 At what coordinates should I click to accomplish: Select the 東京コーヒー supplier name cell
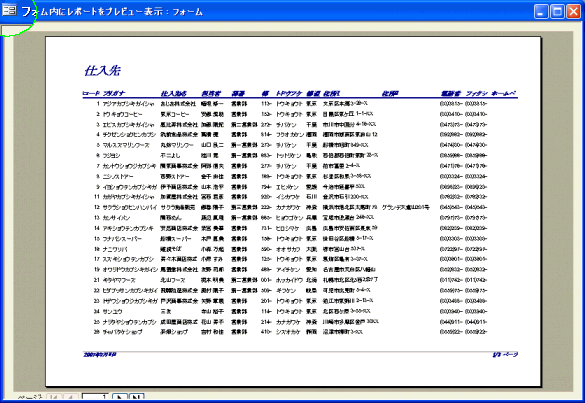175,114
